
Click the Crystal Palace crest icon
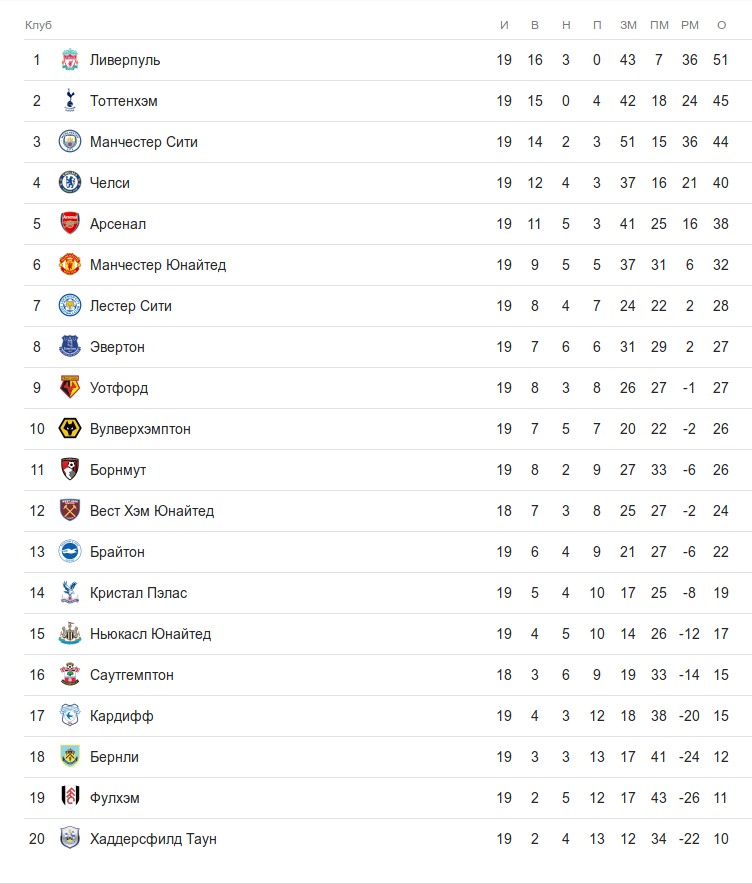69,593
